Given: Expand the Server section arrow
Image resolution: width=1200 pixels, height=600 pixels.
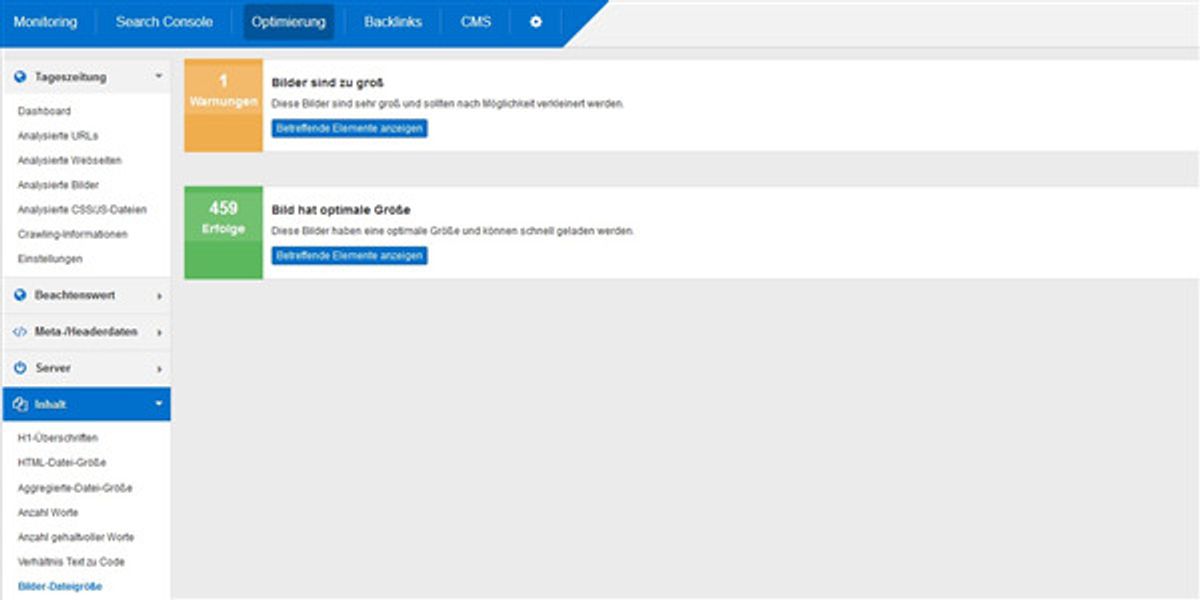Looking at the screenshot, I should (159, 369).
